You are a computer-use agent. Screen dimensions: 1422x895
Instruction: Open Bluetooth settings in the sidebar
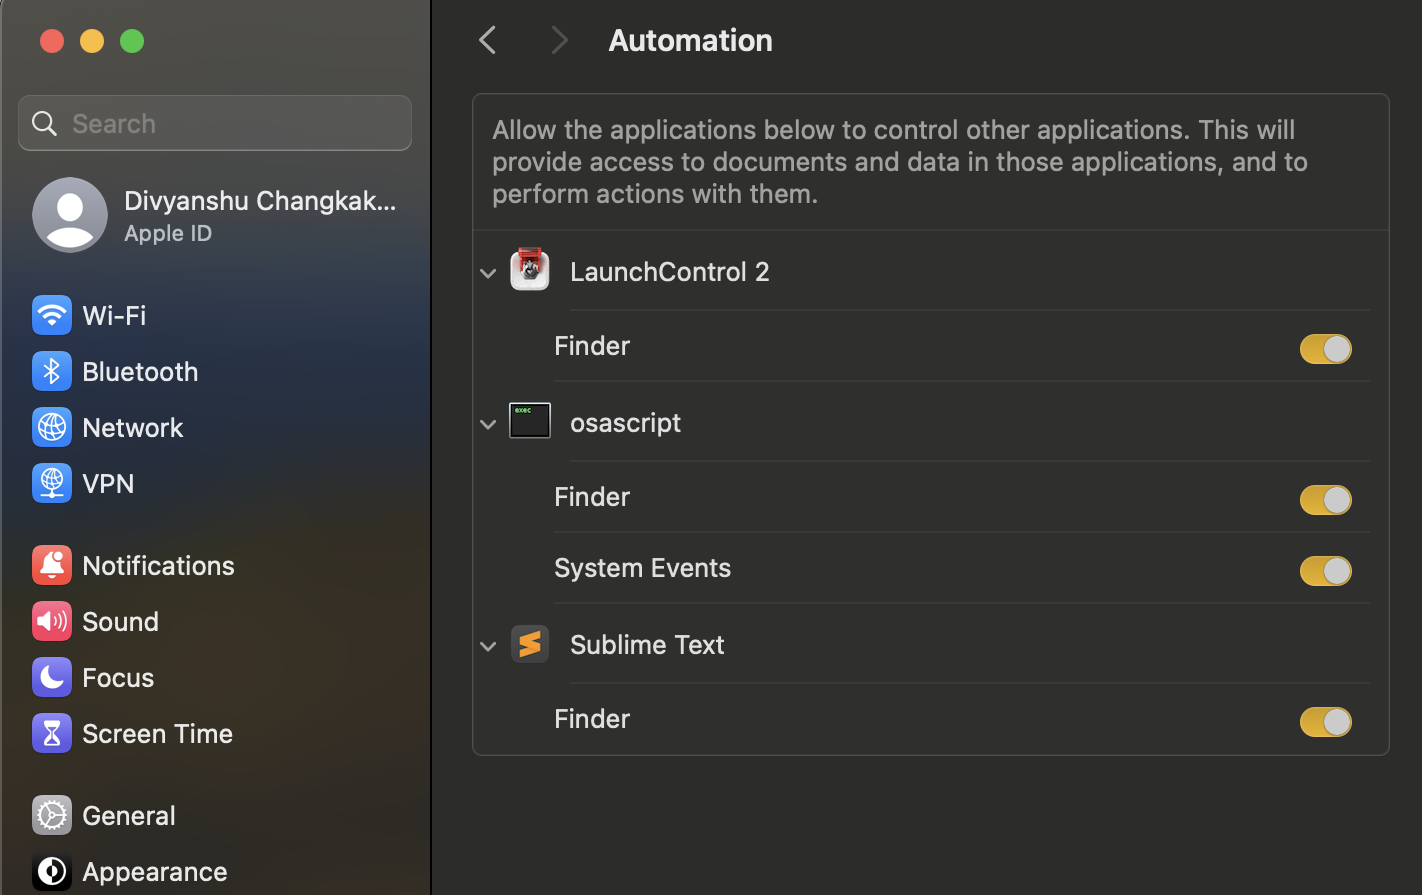tap(140, 371)
